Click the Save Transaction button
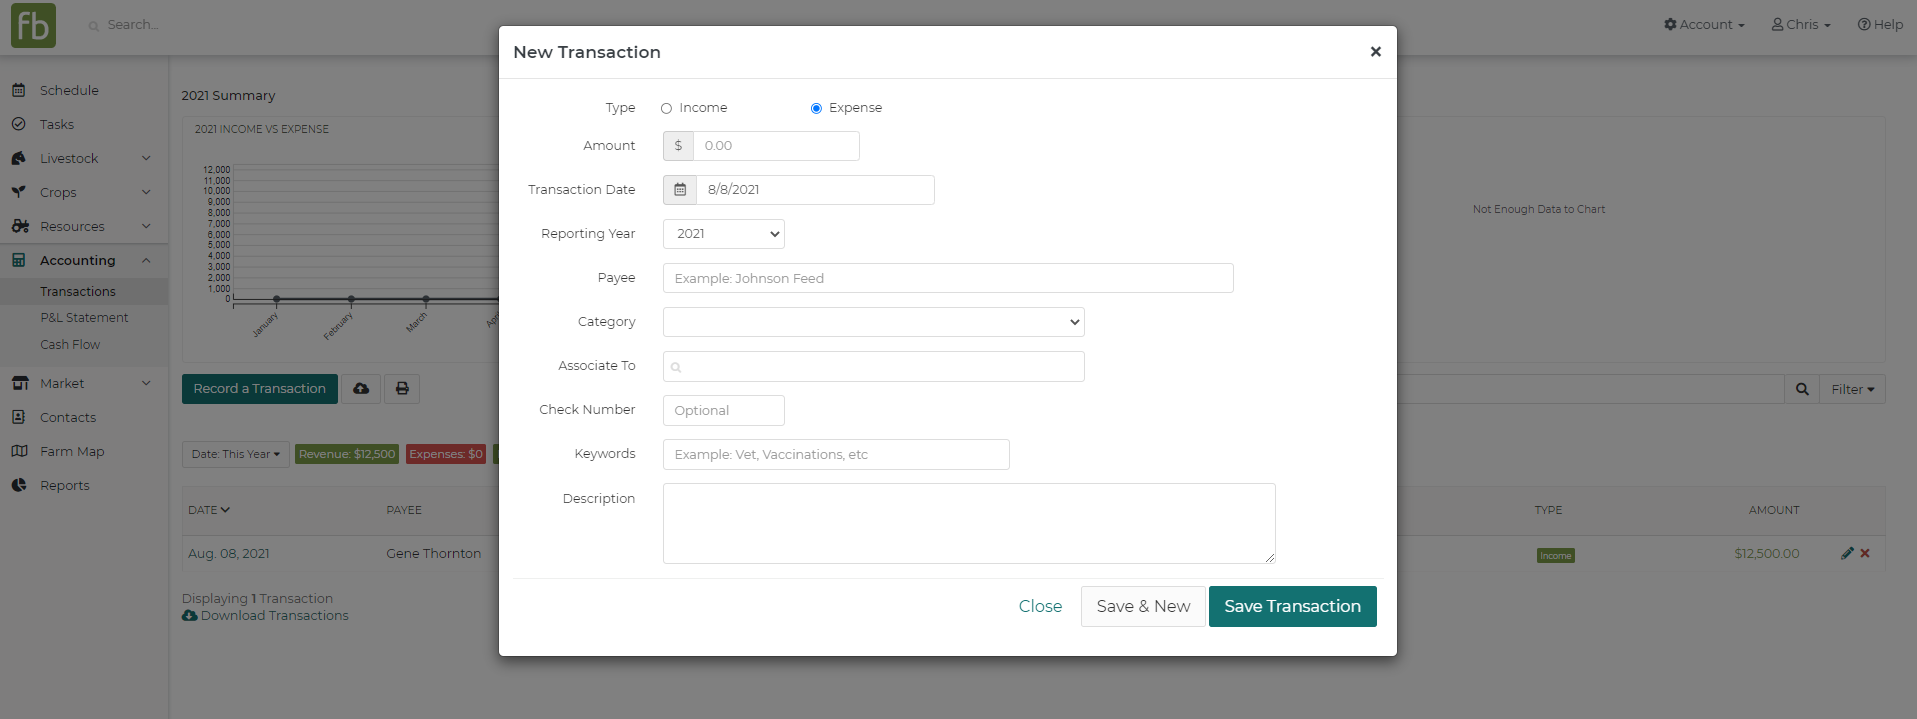The width and height of the screenshot is (1917, 719). [x=1292, y=606]
